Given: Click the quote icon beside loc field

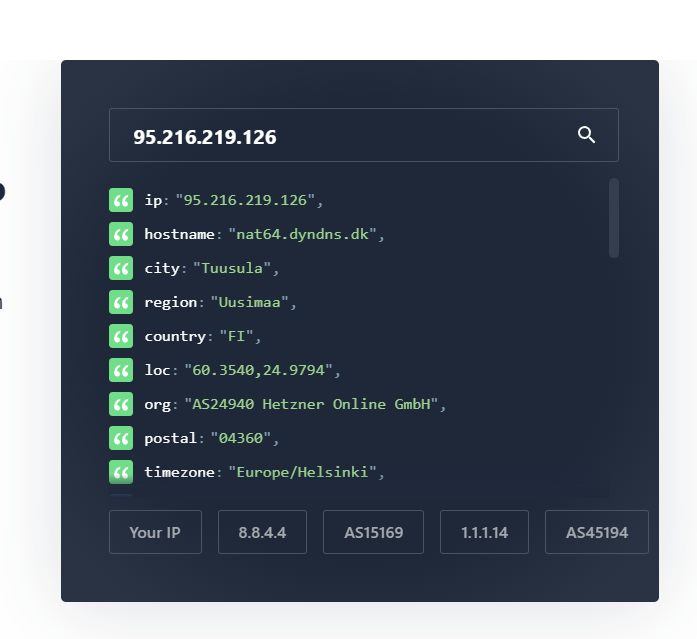Looking at the screenshot, I should (121, 370).
